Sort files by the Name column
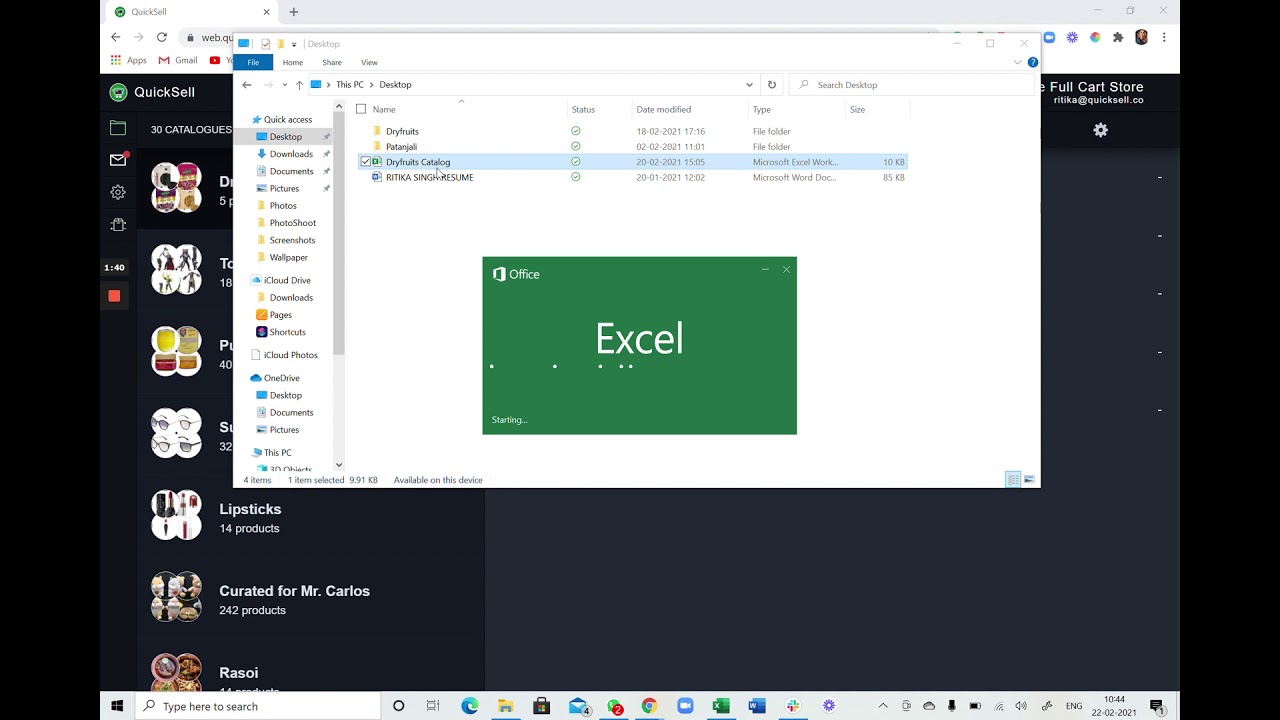The width and height of the screenshot is (1280, 720). (384, 109)
